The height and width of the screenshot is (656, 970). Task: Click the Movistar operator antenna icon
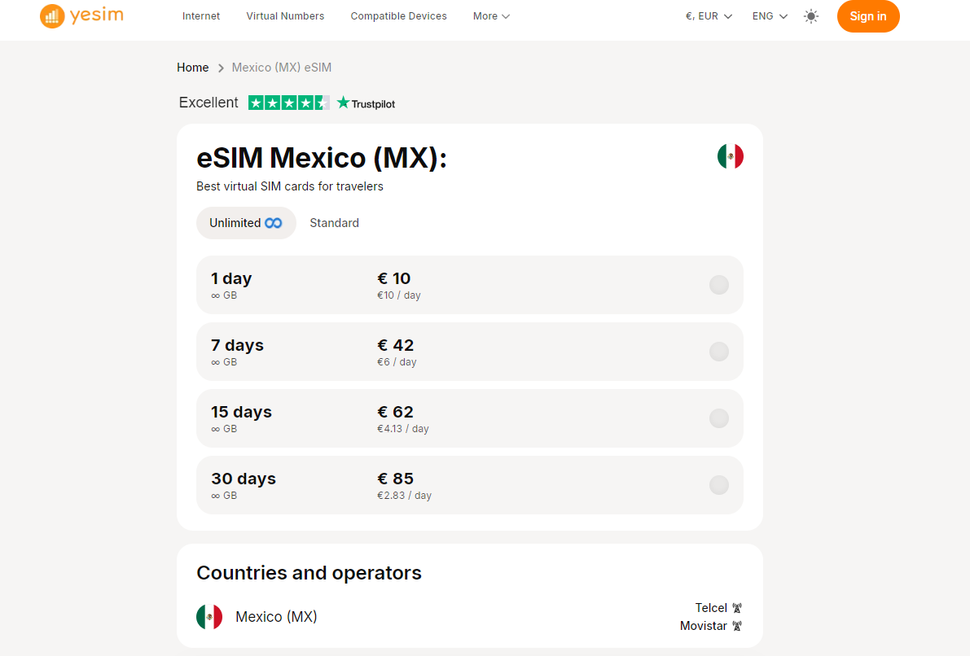click(x=737, y=625)
